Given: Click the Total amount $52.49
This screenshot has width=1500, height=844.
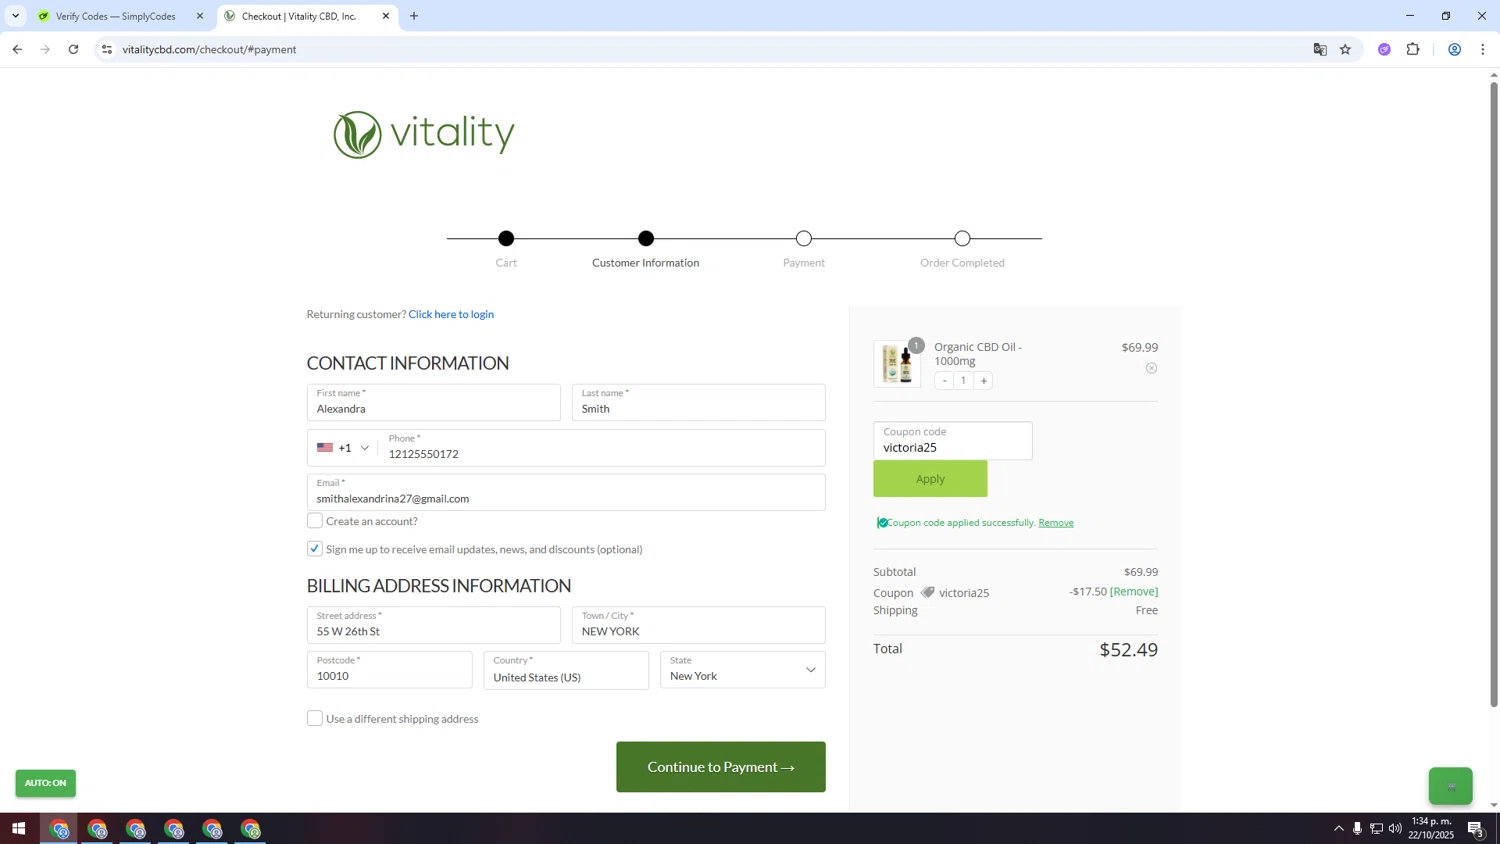Looking at the screenshot, I should tap(1128, 650).
